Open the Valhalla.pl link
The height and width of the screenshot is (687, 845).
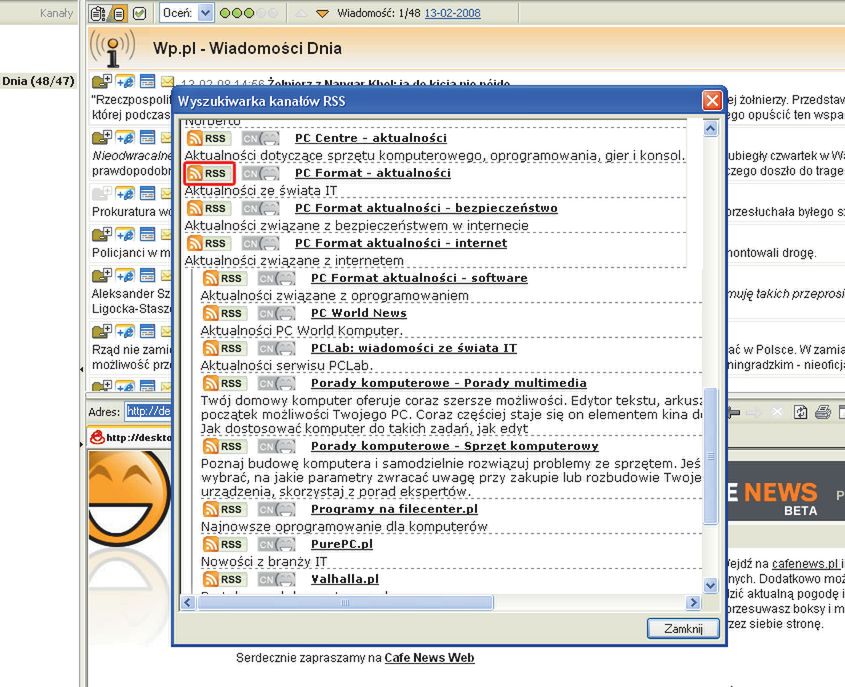[345, 579]
